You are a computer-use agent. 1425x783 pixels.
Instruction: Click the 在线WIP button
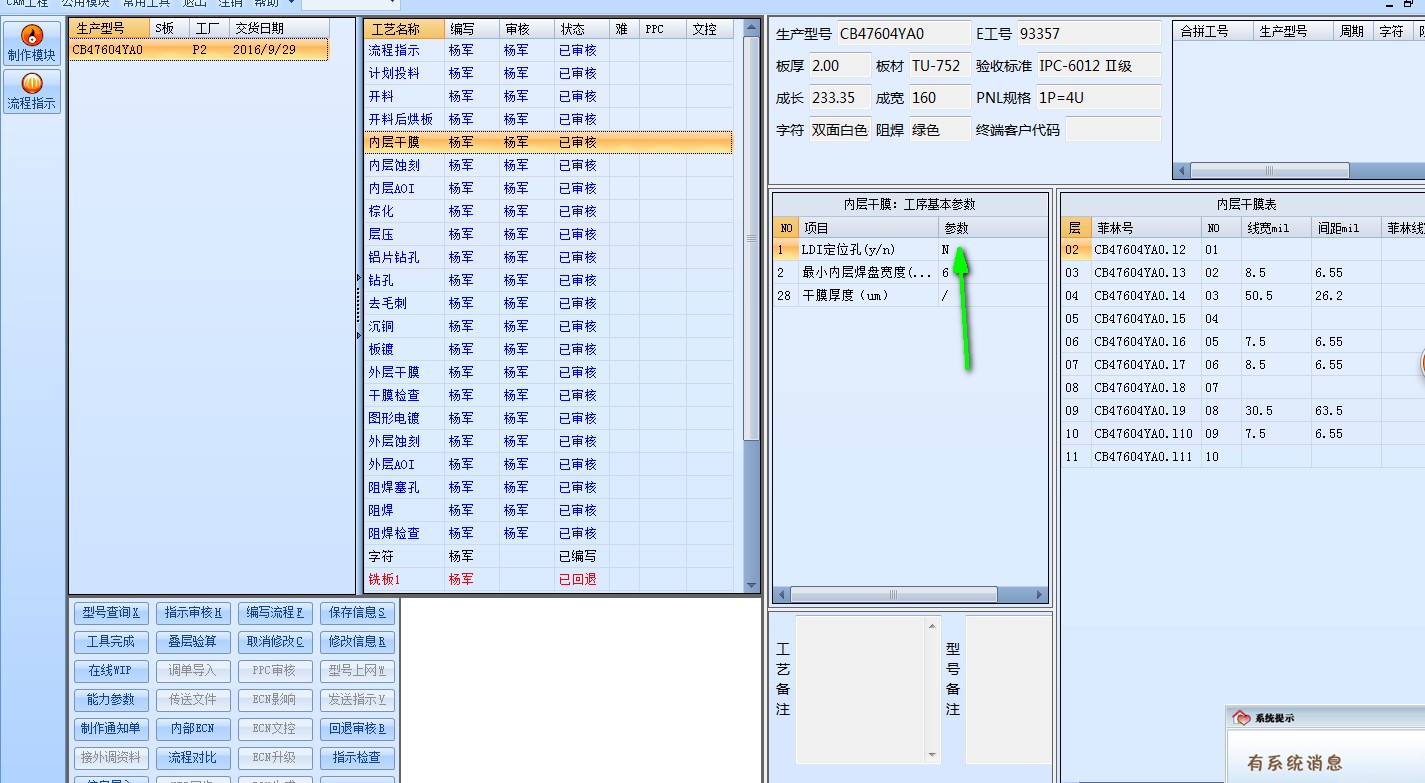111,671
